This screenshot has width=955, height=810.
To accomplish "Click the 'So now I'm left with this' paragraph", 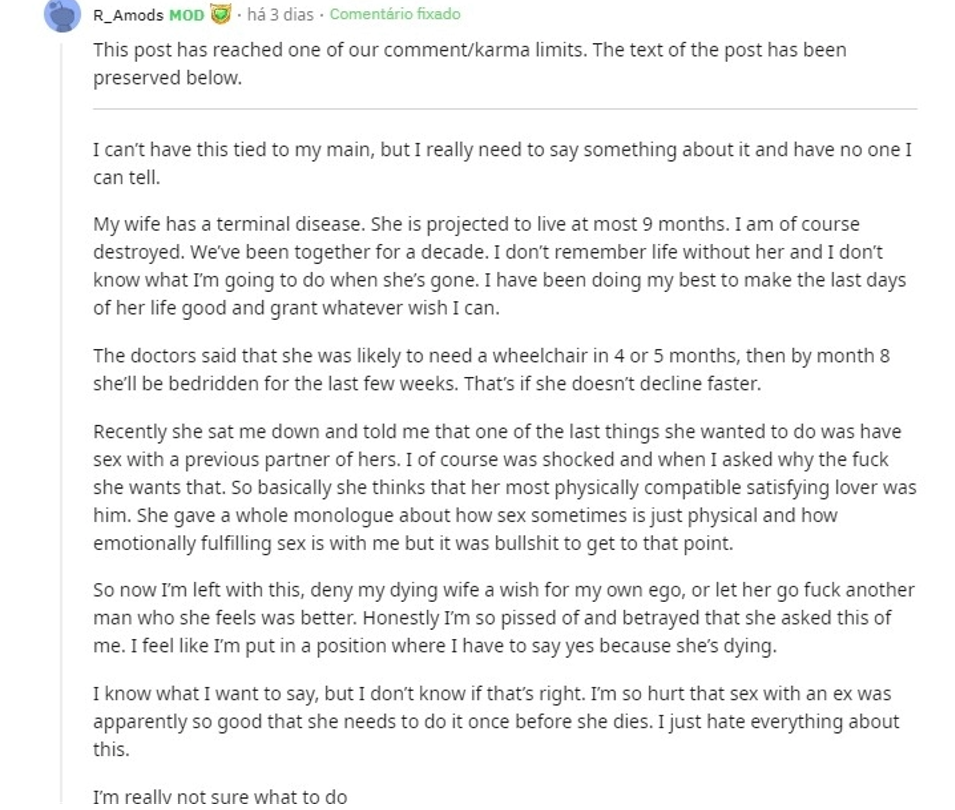I will coord(504,618).
